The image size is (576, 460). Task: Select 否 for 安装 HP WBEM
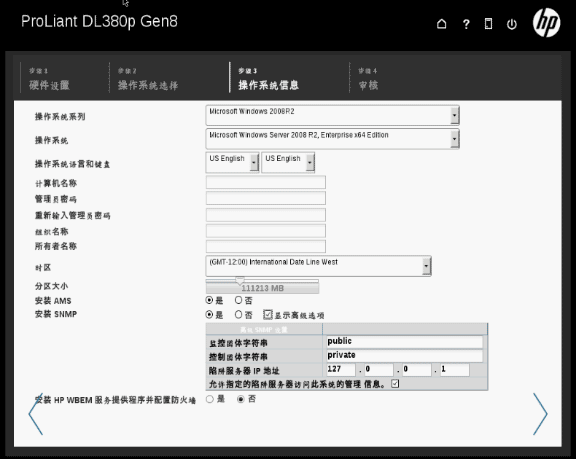(x=241, y=399)
